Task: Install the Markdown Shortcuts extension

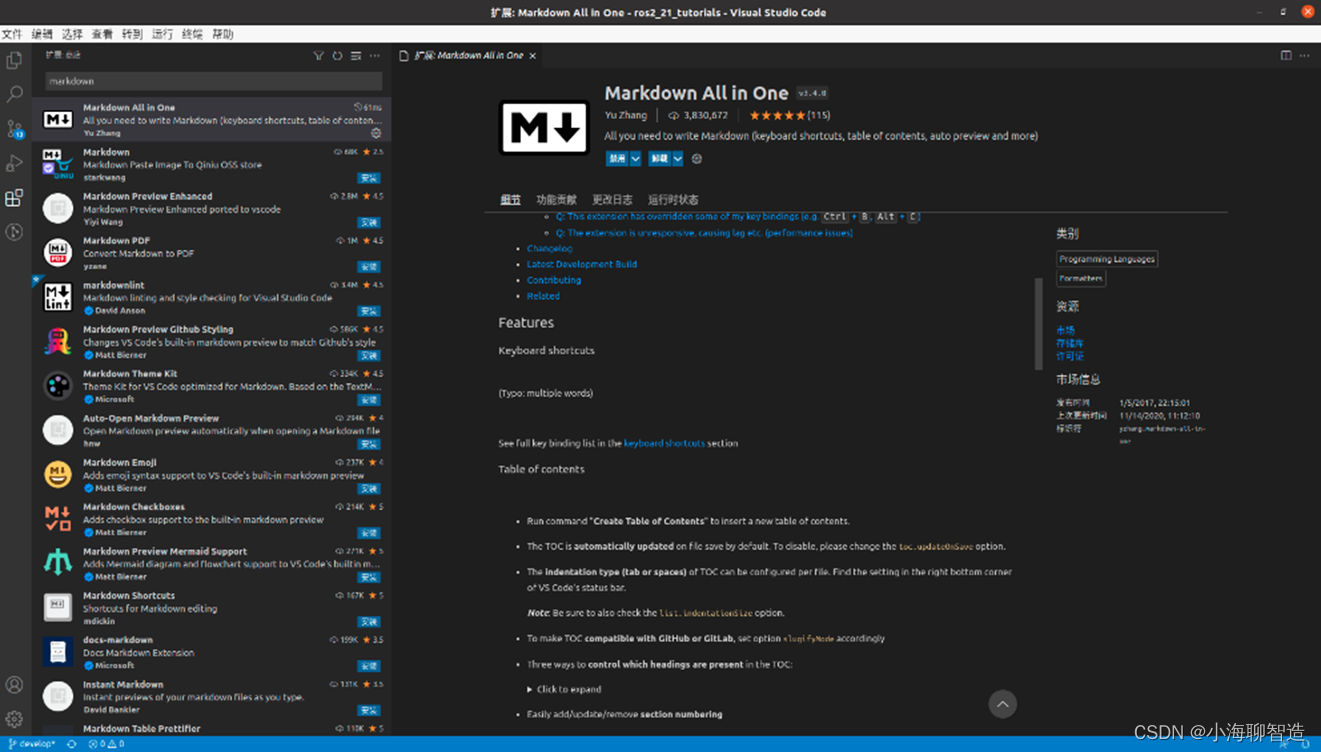Action: coord(369,622)
